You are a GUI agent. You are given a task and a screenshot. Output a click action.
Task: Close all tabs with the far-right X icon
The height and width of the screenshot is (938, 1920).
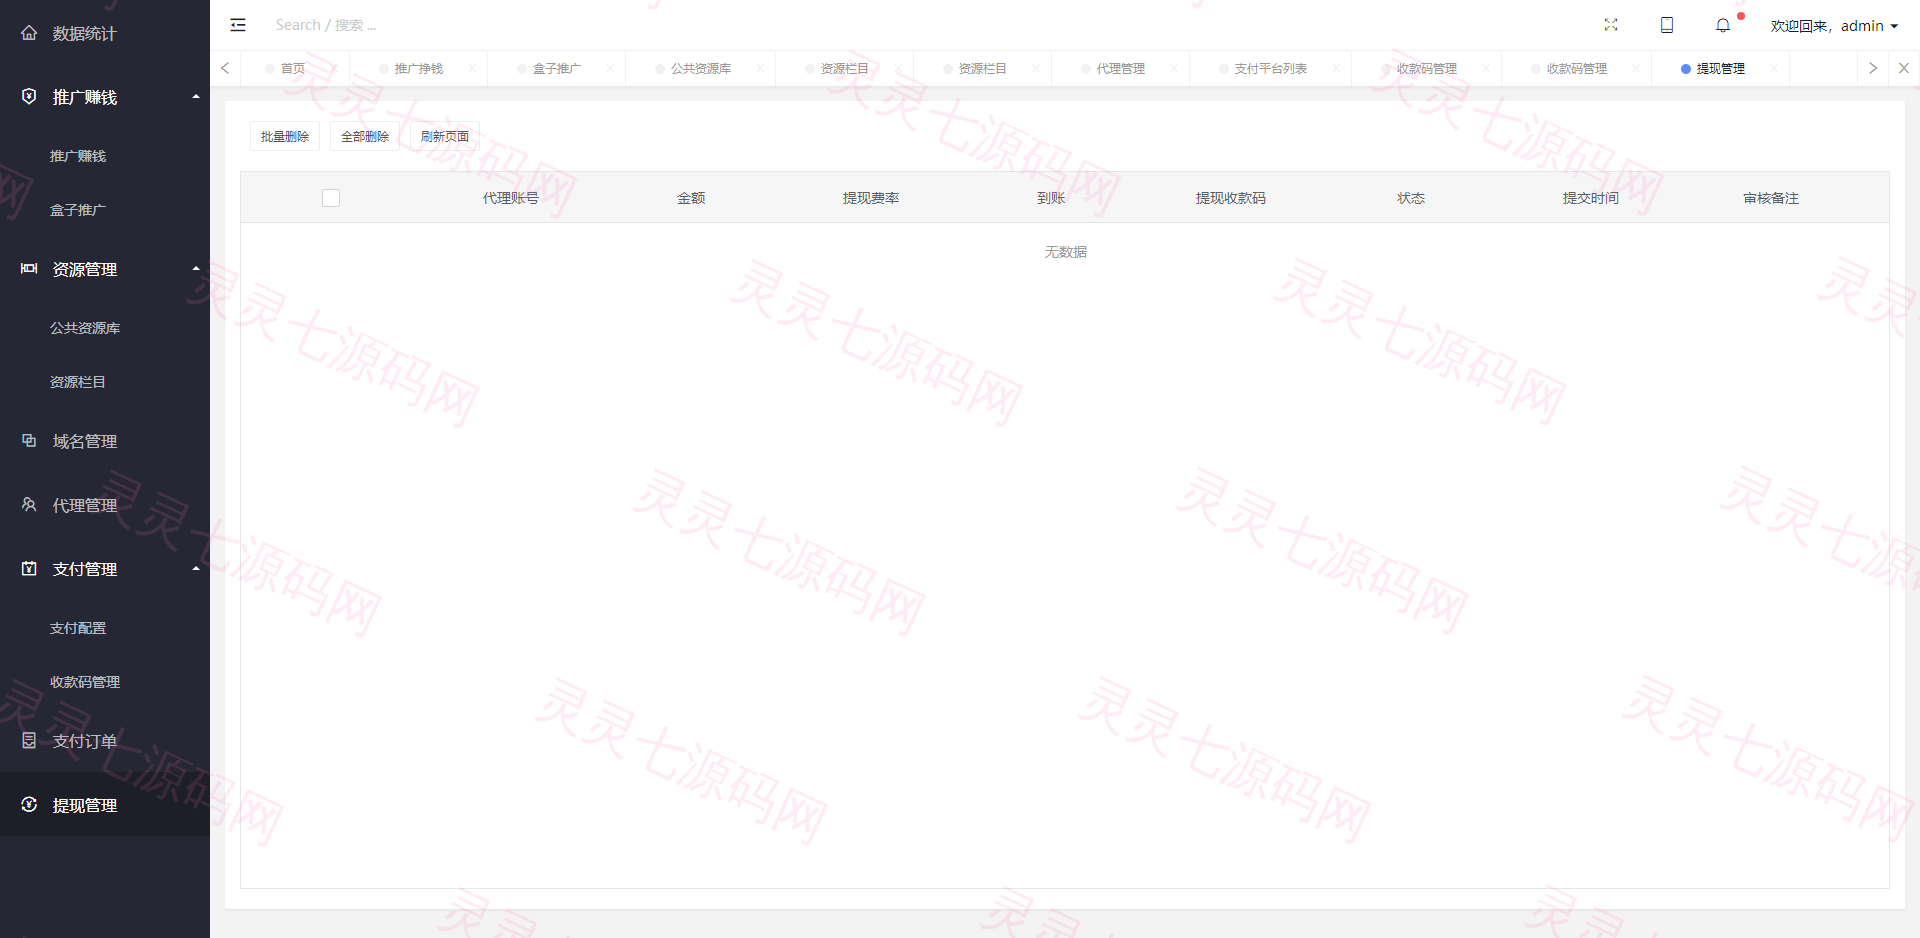pyautogui.click(x=1904, y=68)
